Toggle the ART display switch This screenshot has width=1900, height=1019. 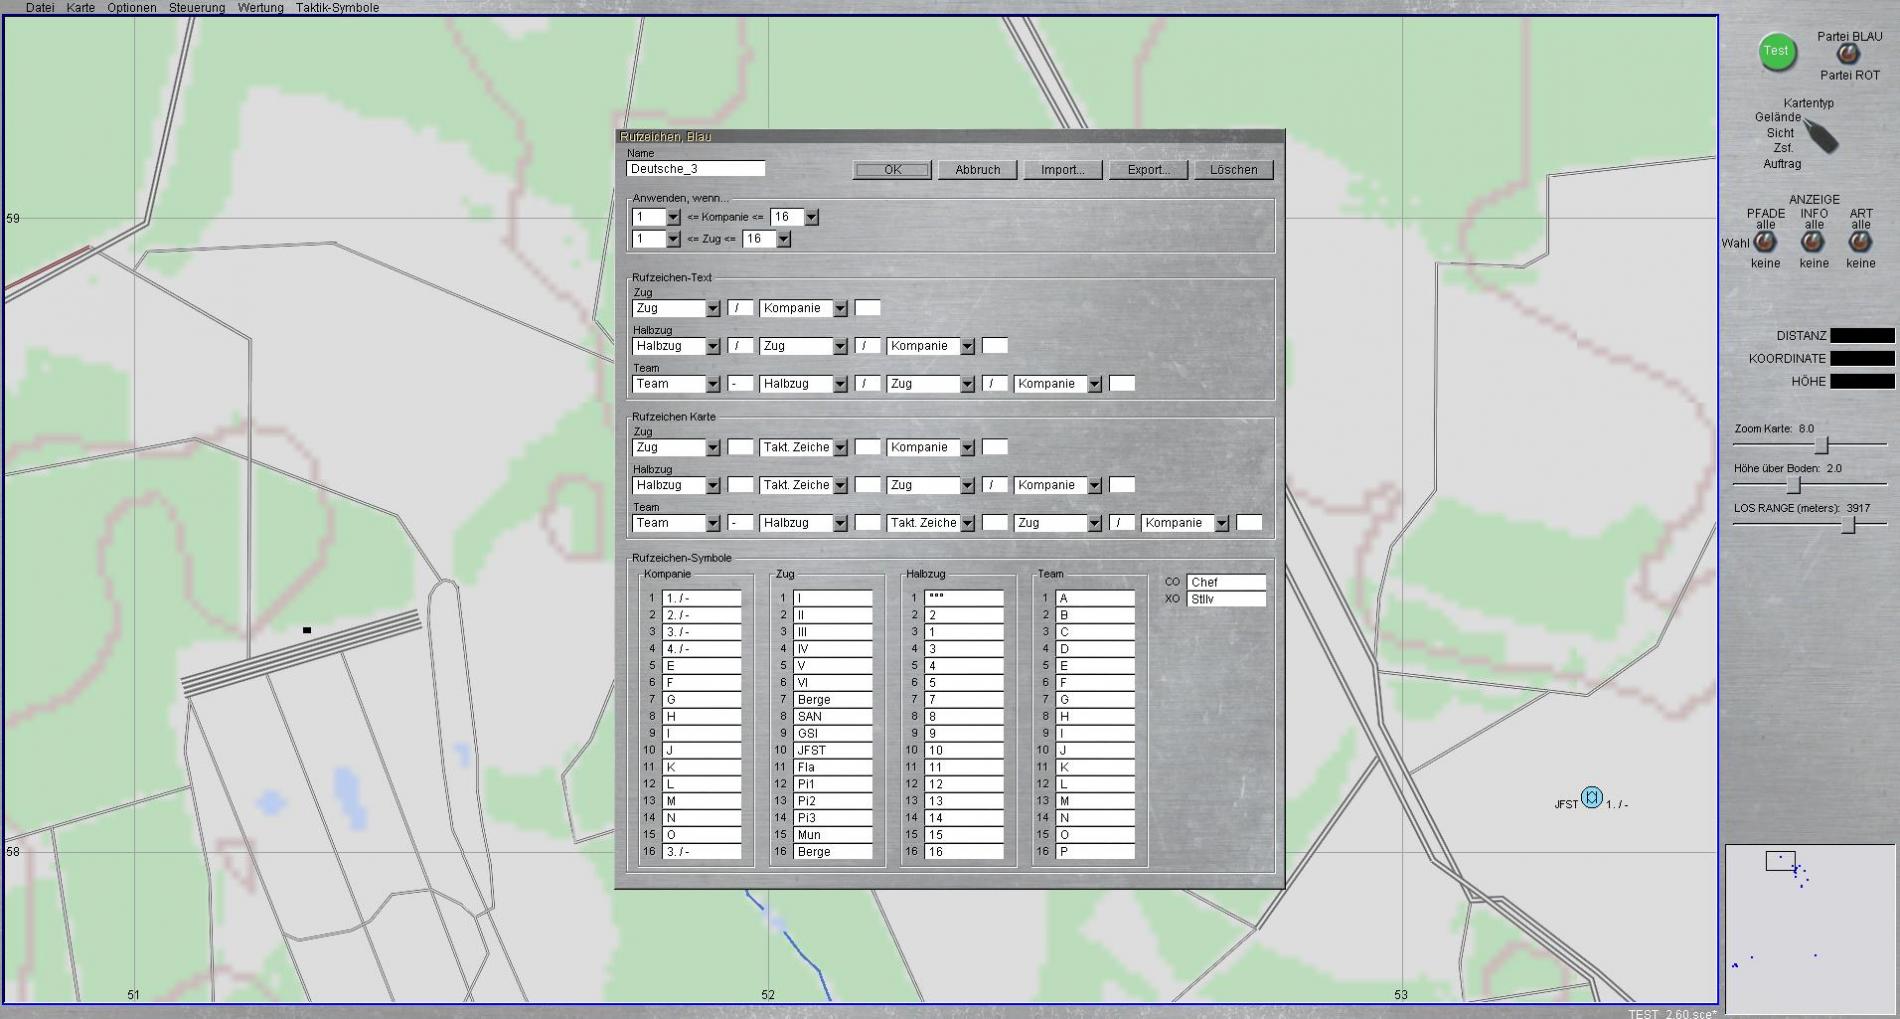(x=1860, y=242)
